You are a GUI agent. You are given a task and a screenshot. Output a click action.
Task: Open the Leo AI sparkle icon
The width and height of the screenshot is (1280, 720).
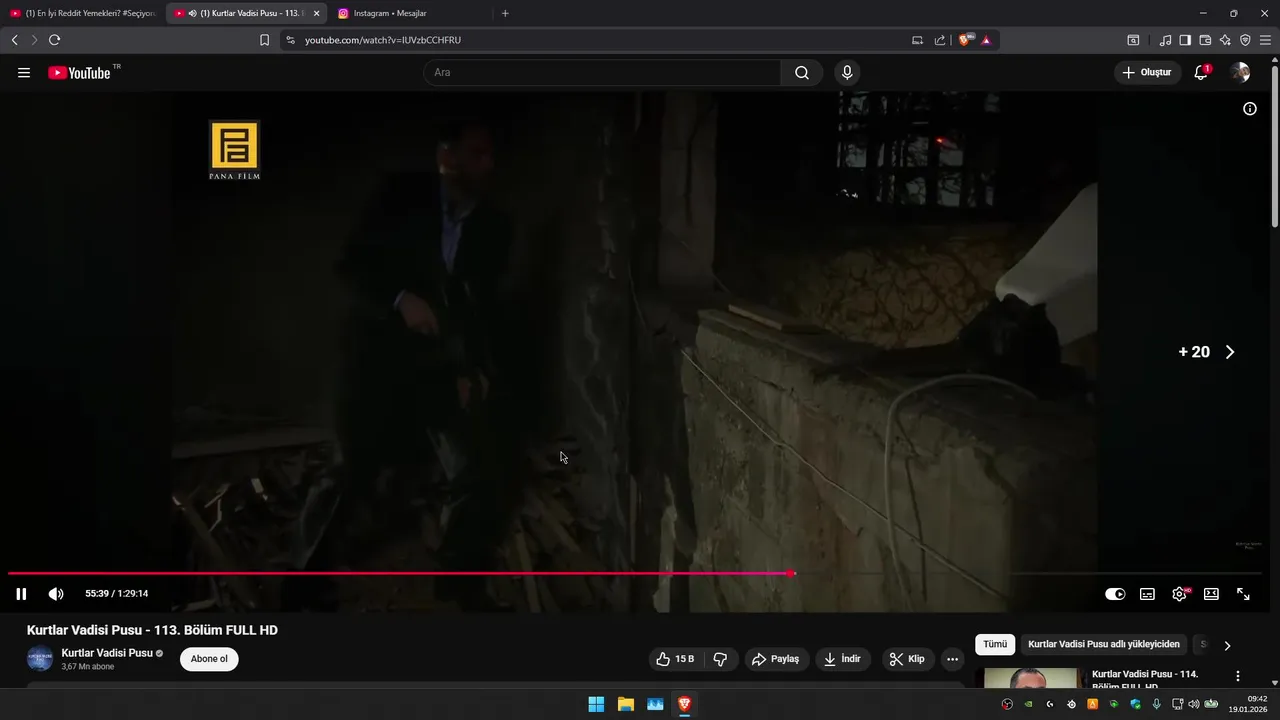click(x=1225, y=40)
